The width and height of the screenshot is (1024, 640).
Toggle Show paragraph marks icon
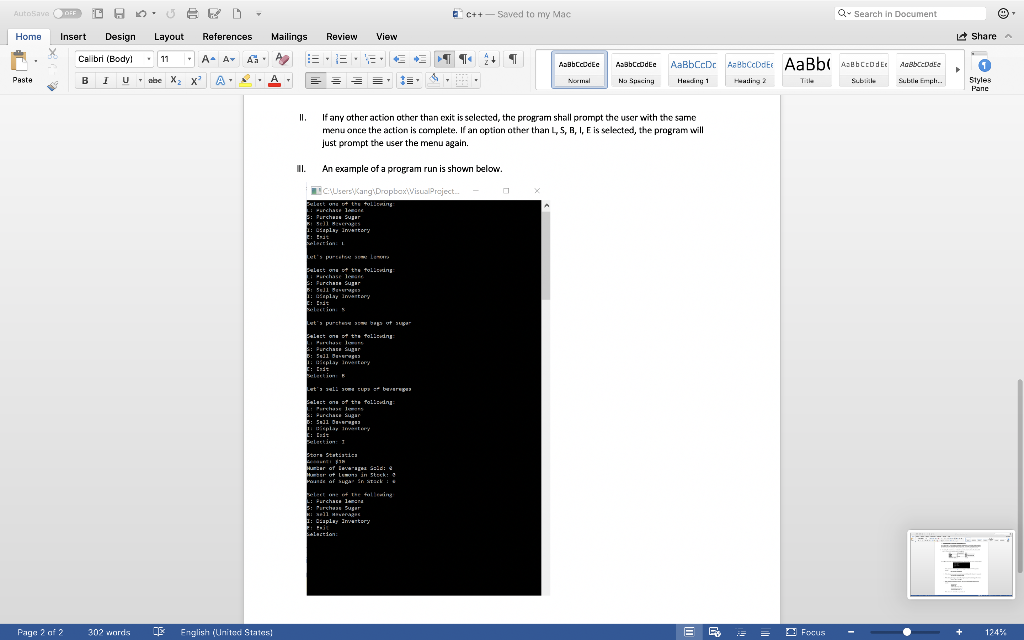pos(513,59)
